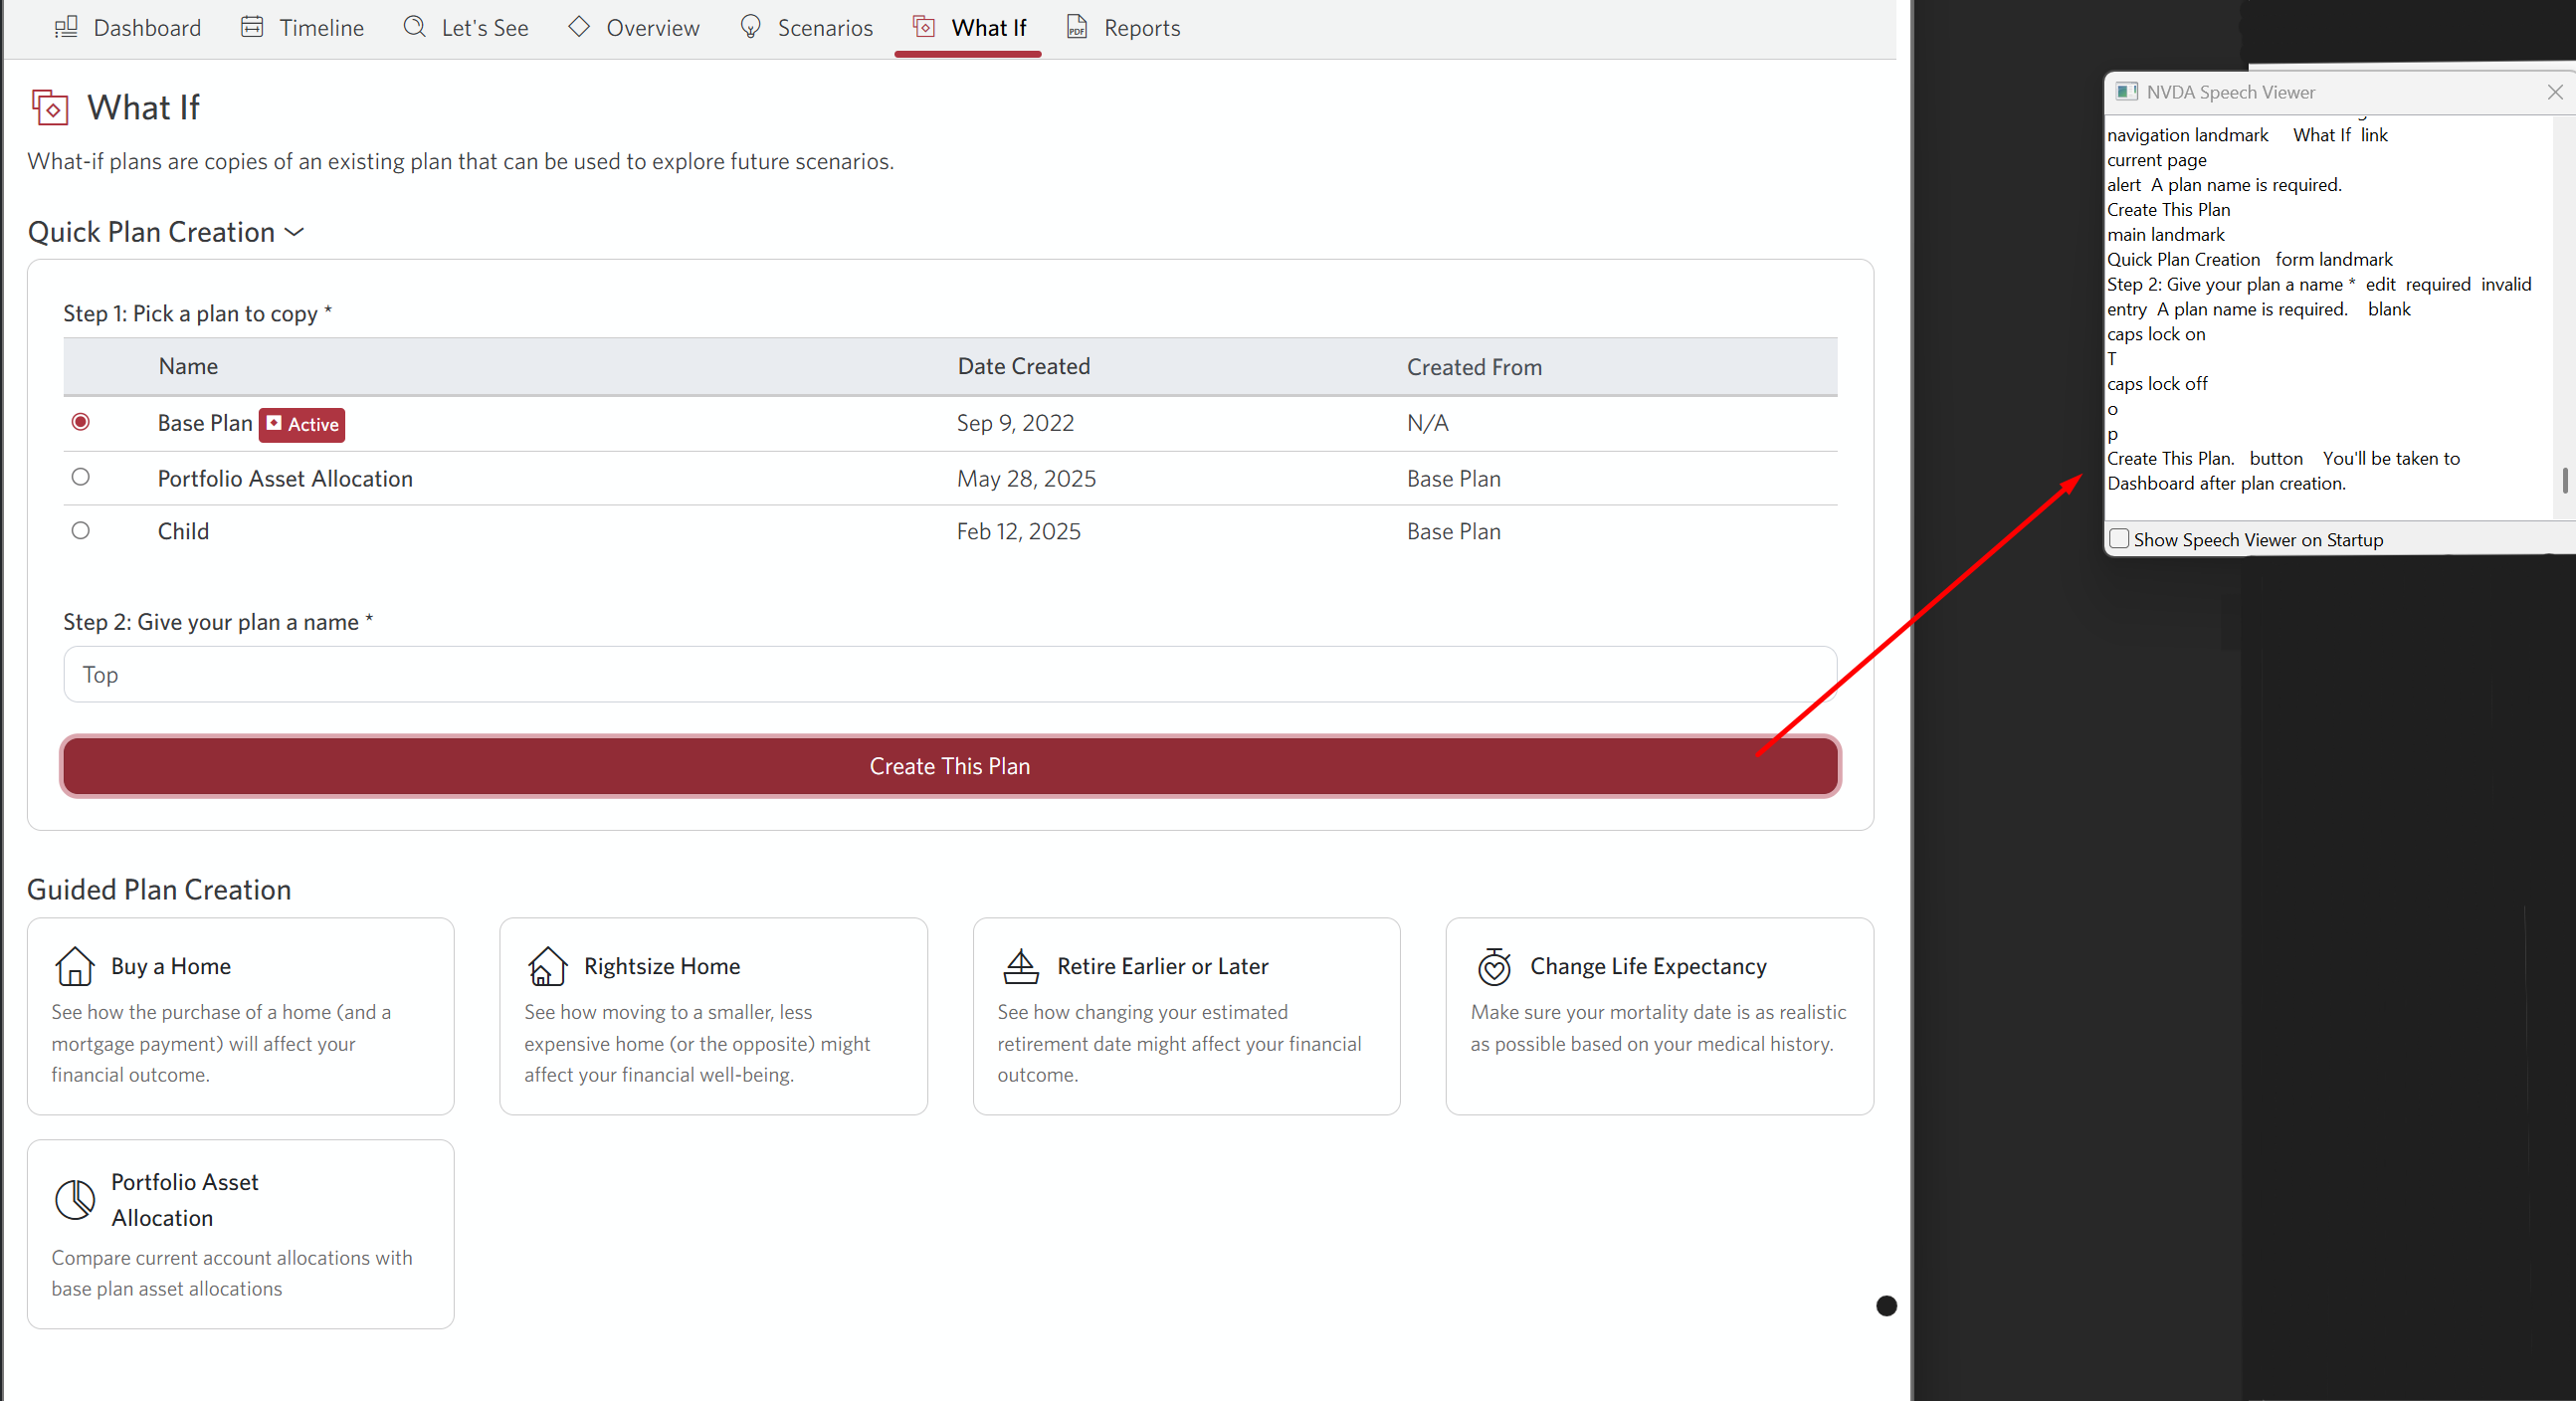Viewport: 2576px width, 1401px height.
Task: Click the Create This Plan button
Action: (949, 766)
